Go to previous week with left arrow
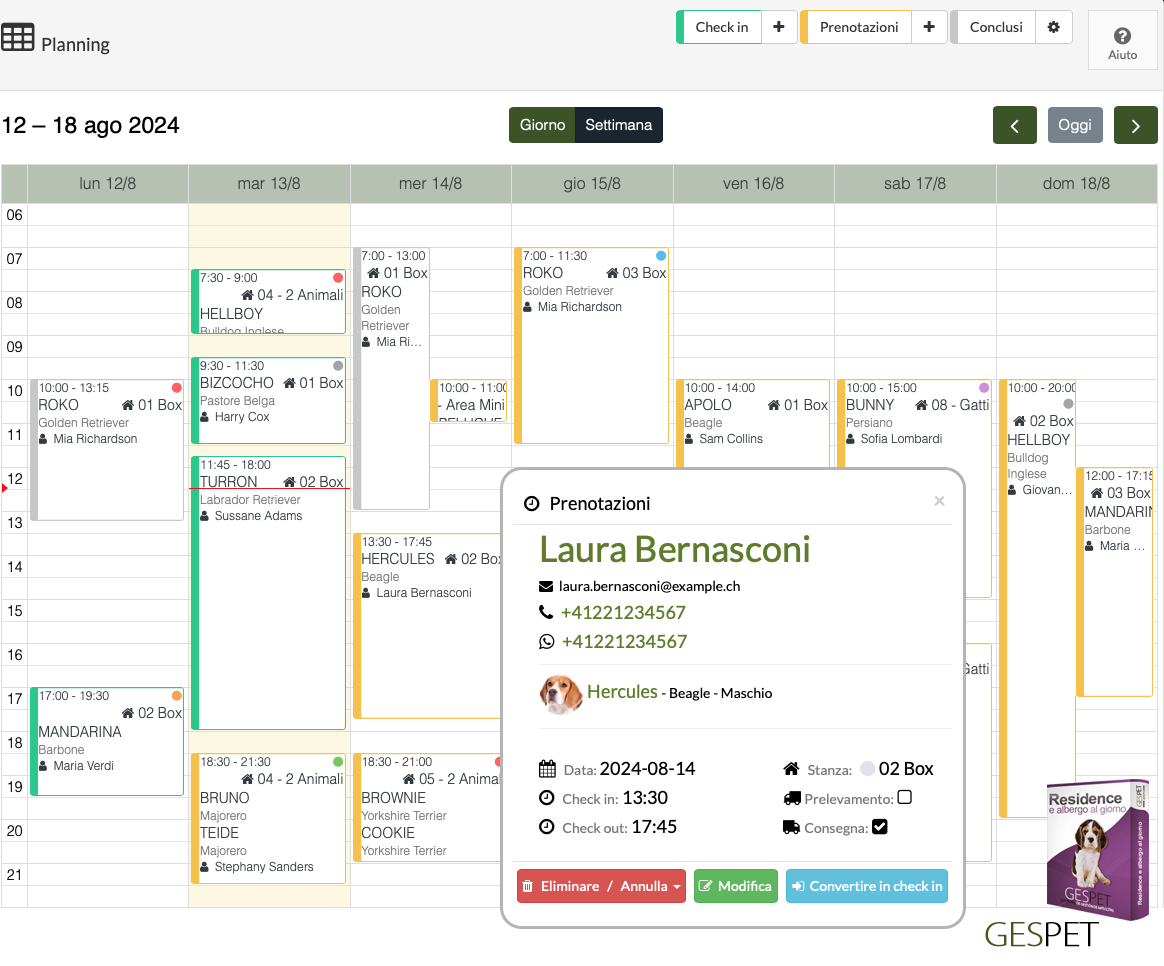This screenshot has width=1164, height=966. click(1014, 125)
